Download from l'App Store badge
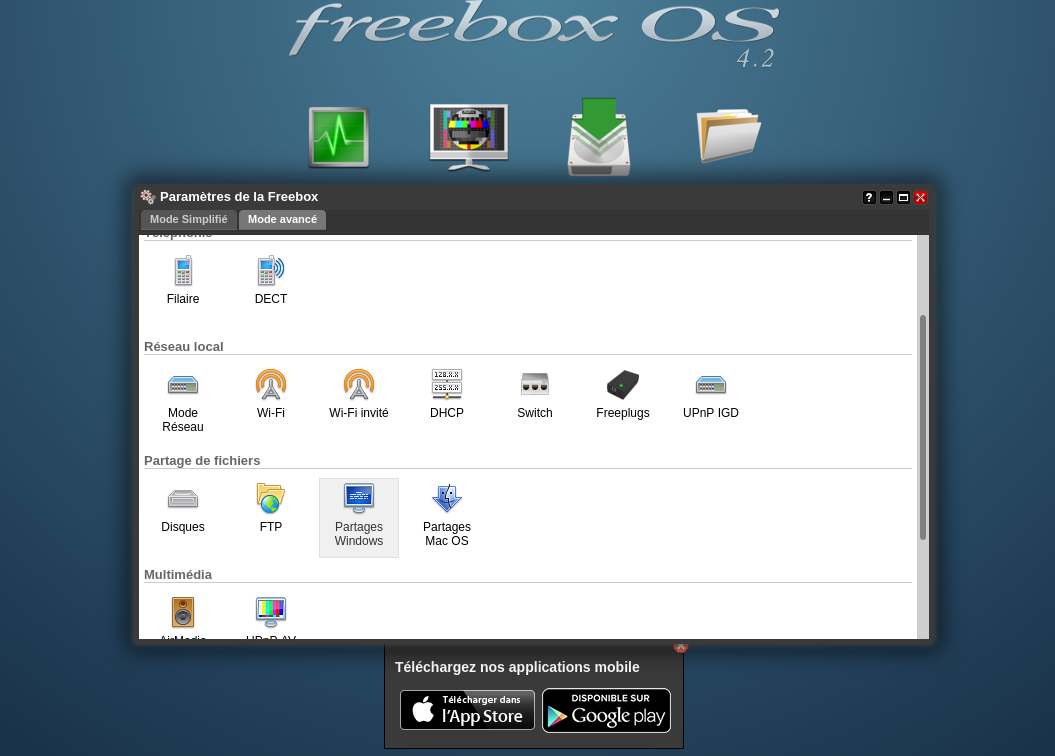1055x756 pixels. pos(468,710)
